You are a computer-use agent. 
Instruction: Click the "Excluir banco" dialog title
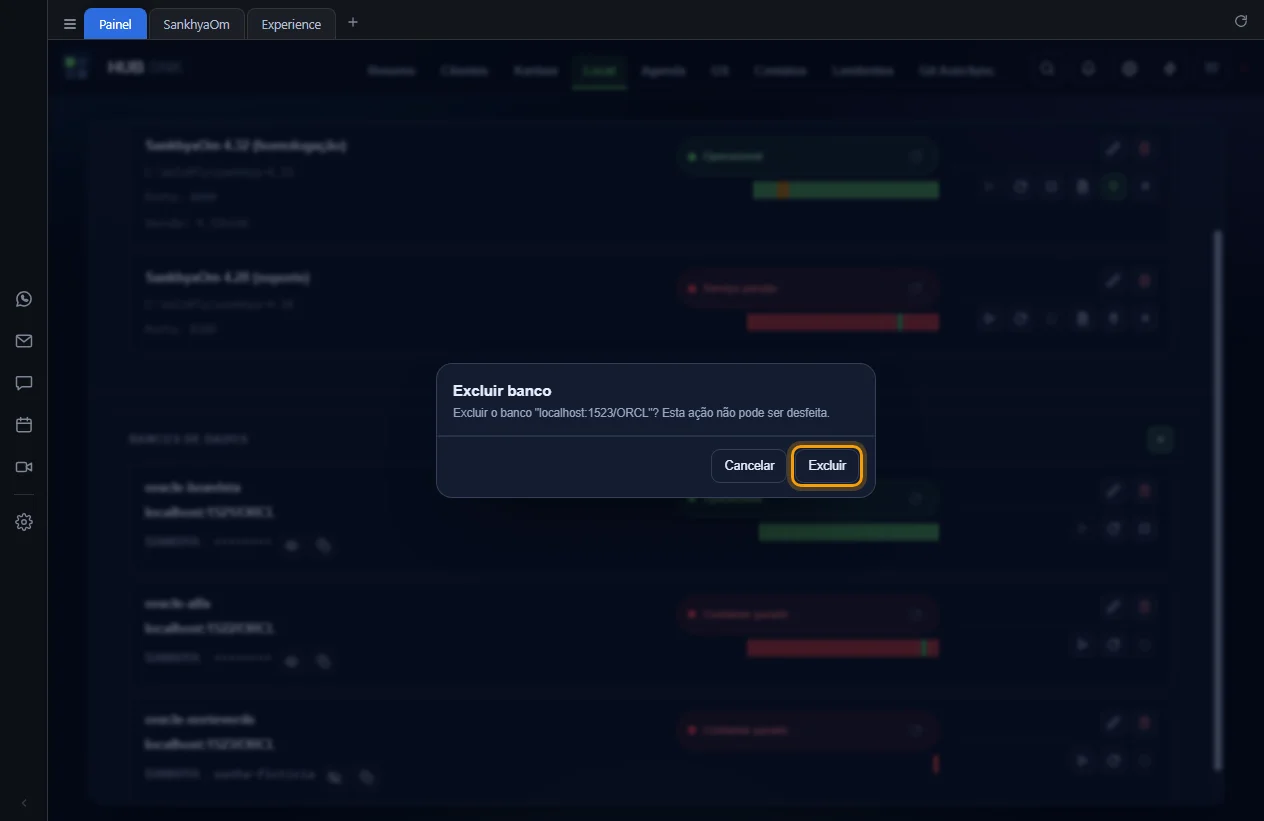click(x=502, y=391)
